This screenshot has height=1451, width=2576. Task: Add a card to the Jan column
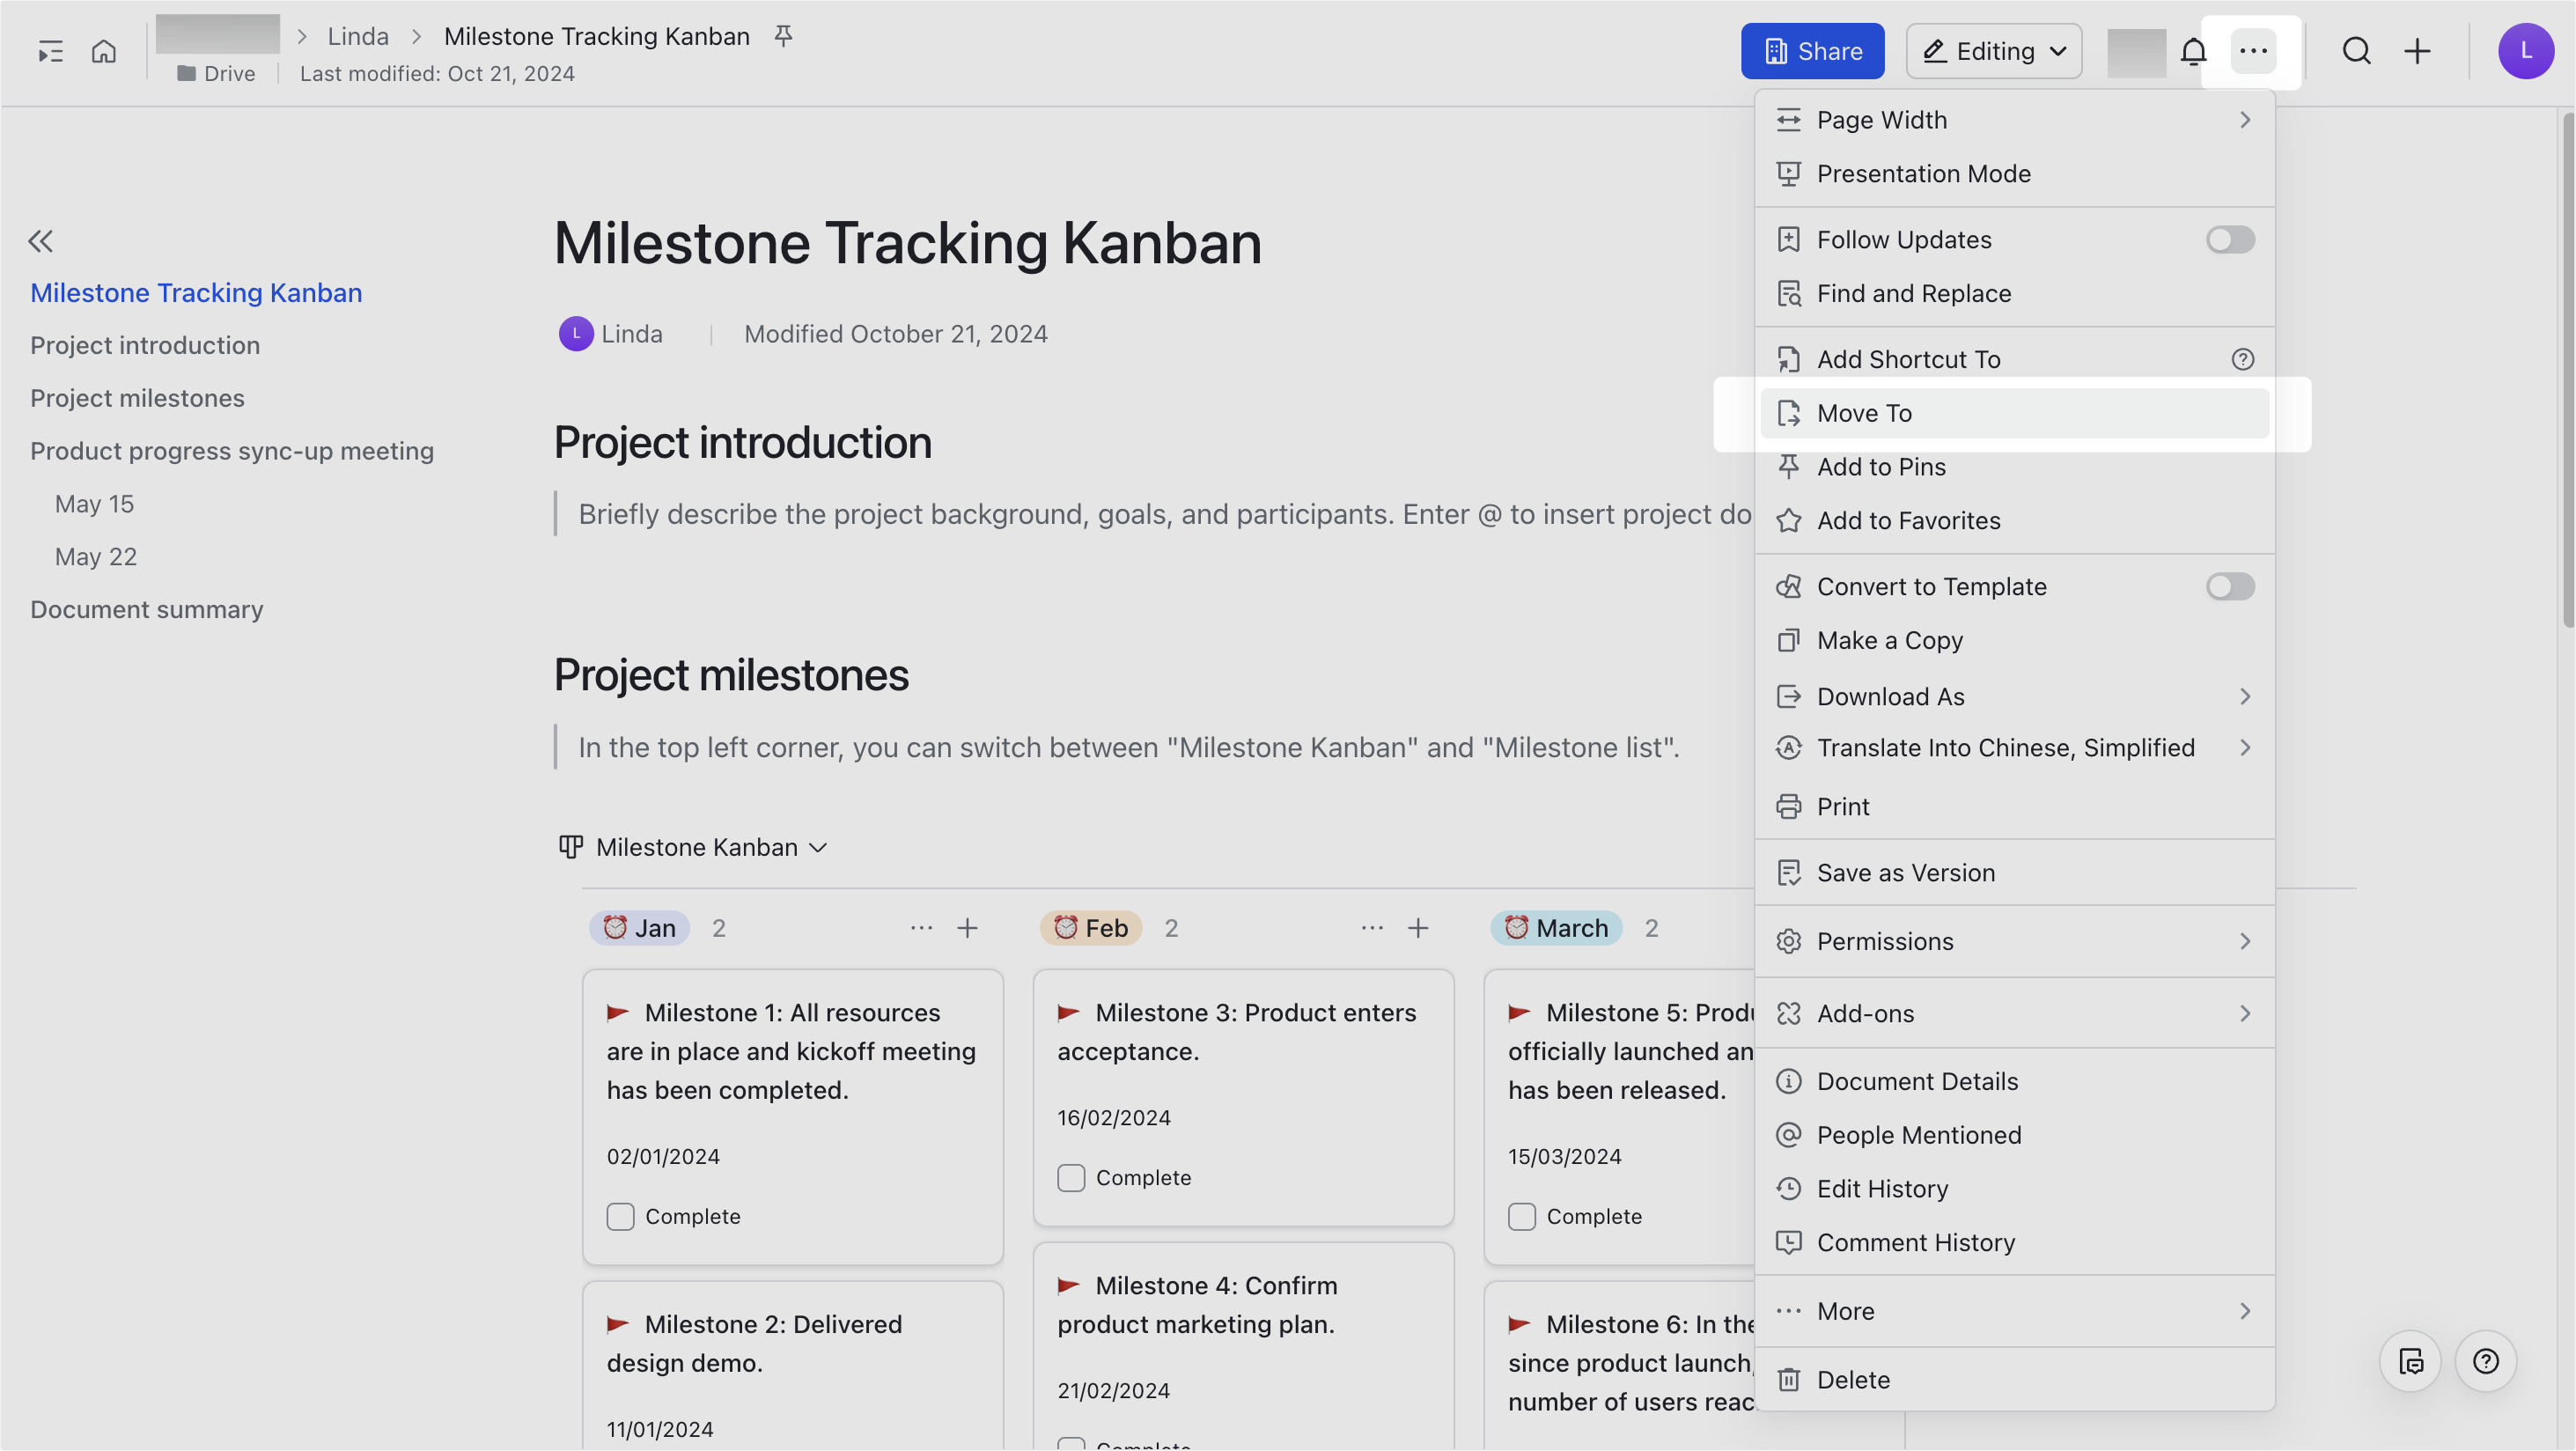(x=967, y=928)
